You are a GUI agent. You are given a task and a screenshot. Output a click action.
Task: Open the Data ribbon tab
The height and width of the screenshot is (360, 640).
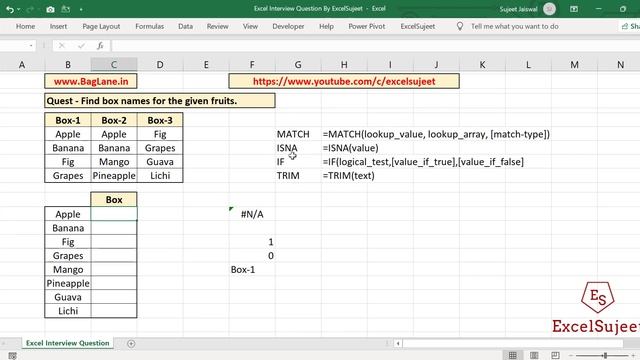point(185,26)
